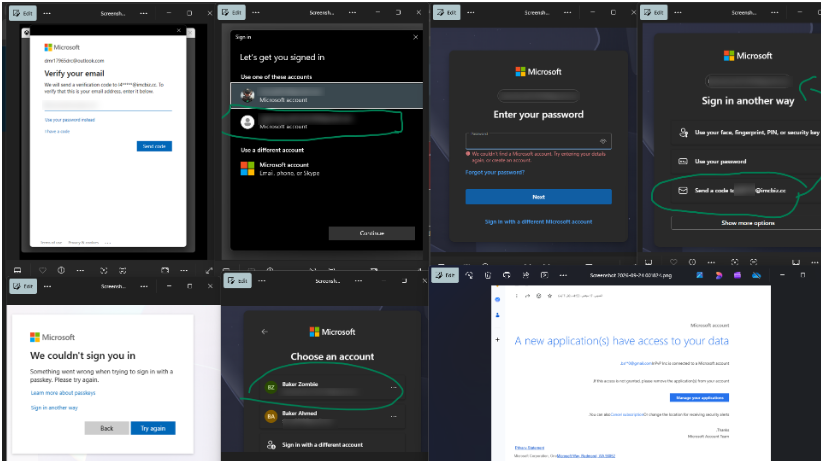Click the trash delete icon in email window toolbar
Image resolution: width=821 pixels, height=461 pixels.
click(487, 275)
